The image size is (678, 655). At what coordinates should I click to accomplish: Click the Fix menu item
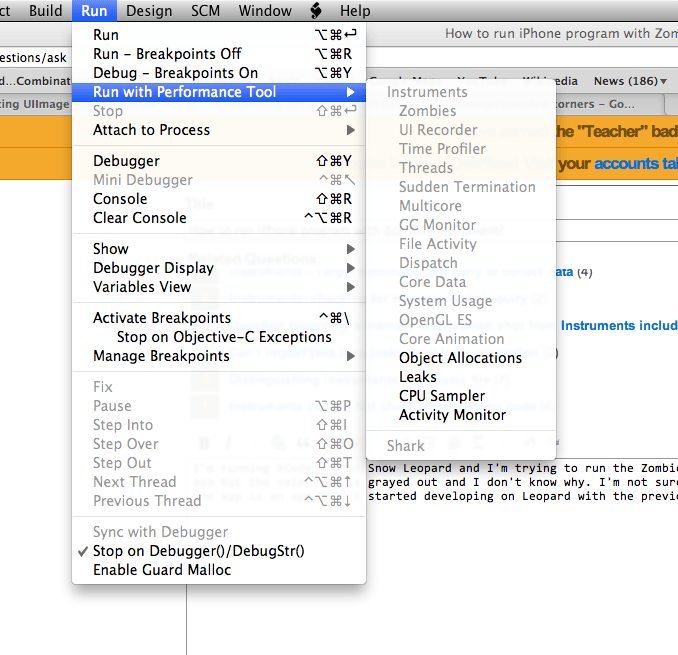coord(219,387)
